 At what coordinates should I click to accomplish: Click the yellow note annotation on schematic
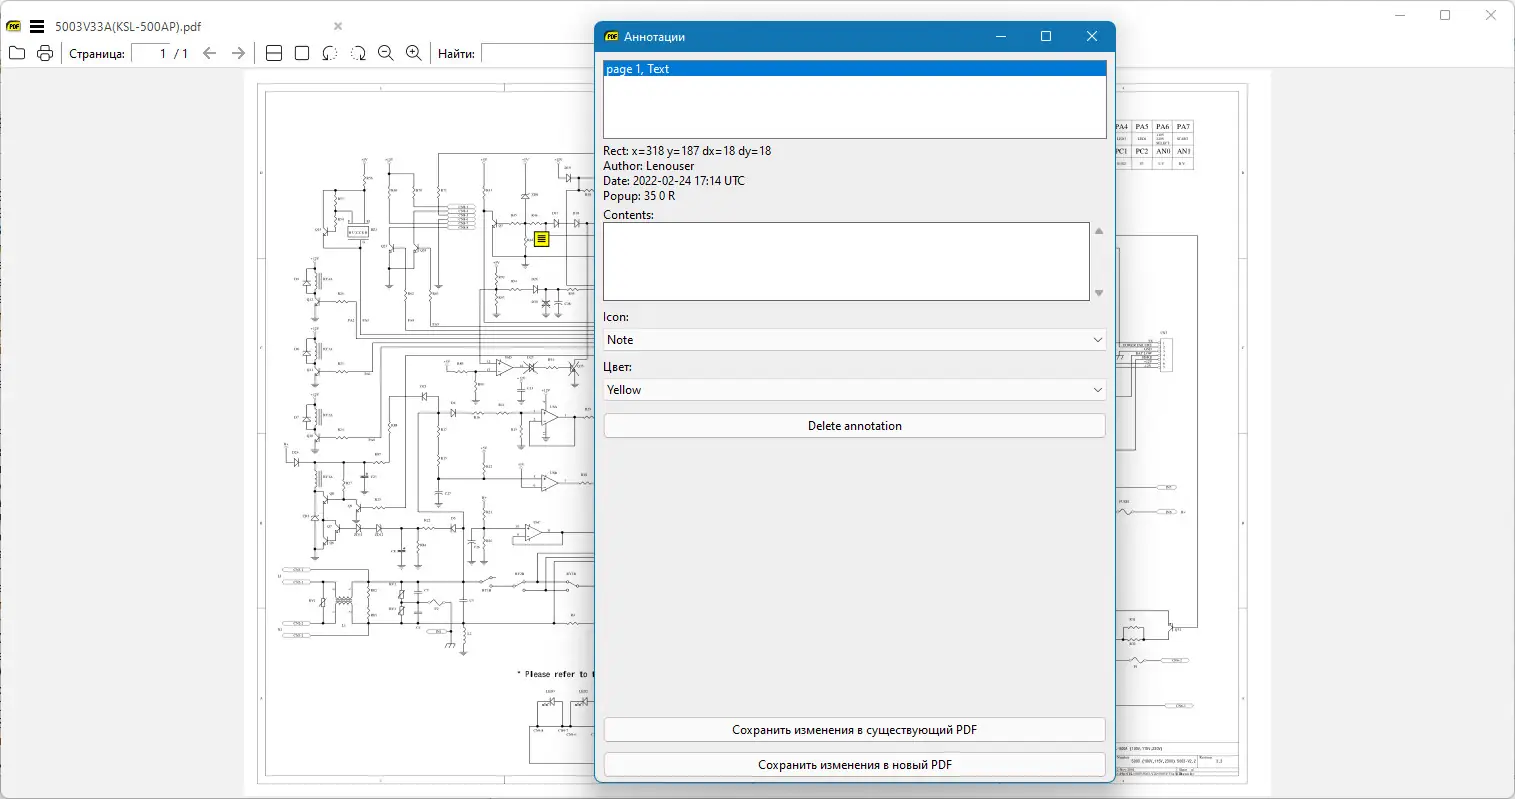(541, 239)
